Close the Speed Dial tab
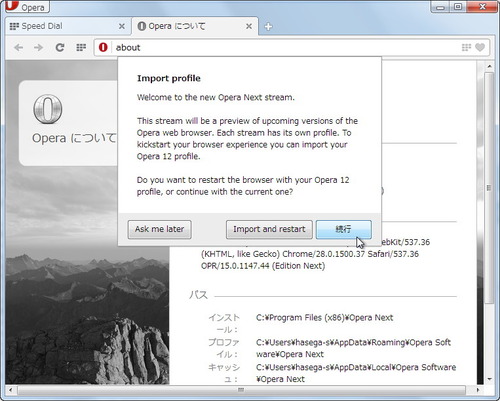The height and width of the screenshot is (401, 500). (122, 26)
